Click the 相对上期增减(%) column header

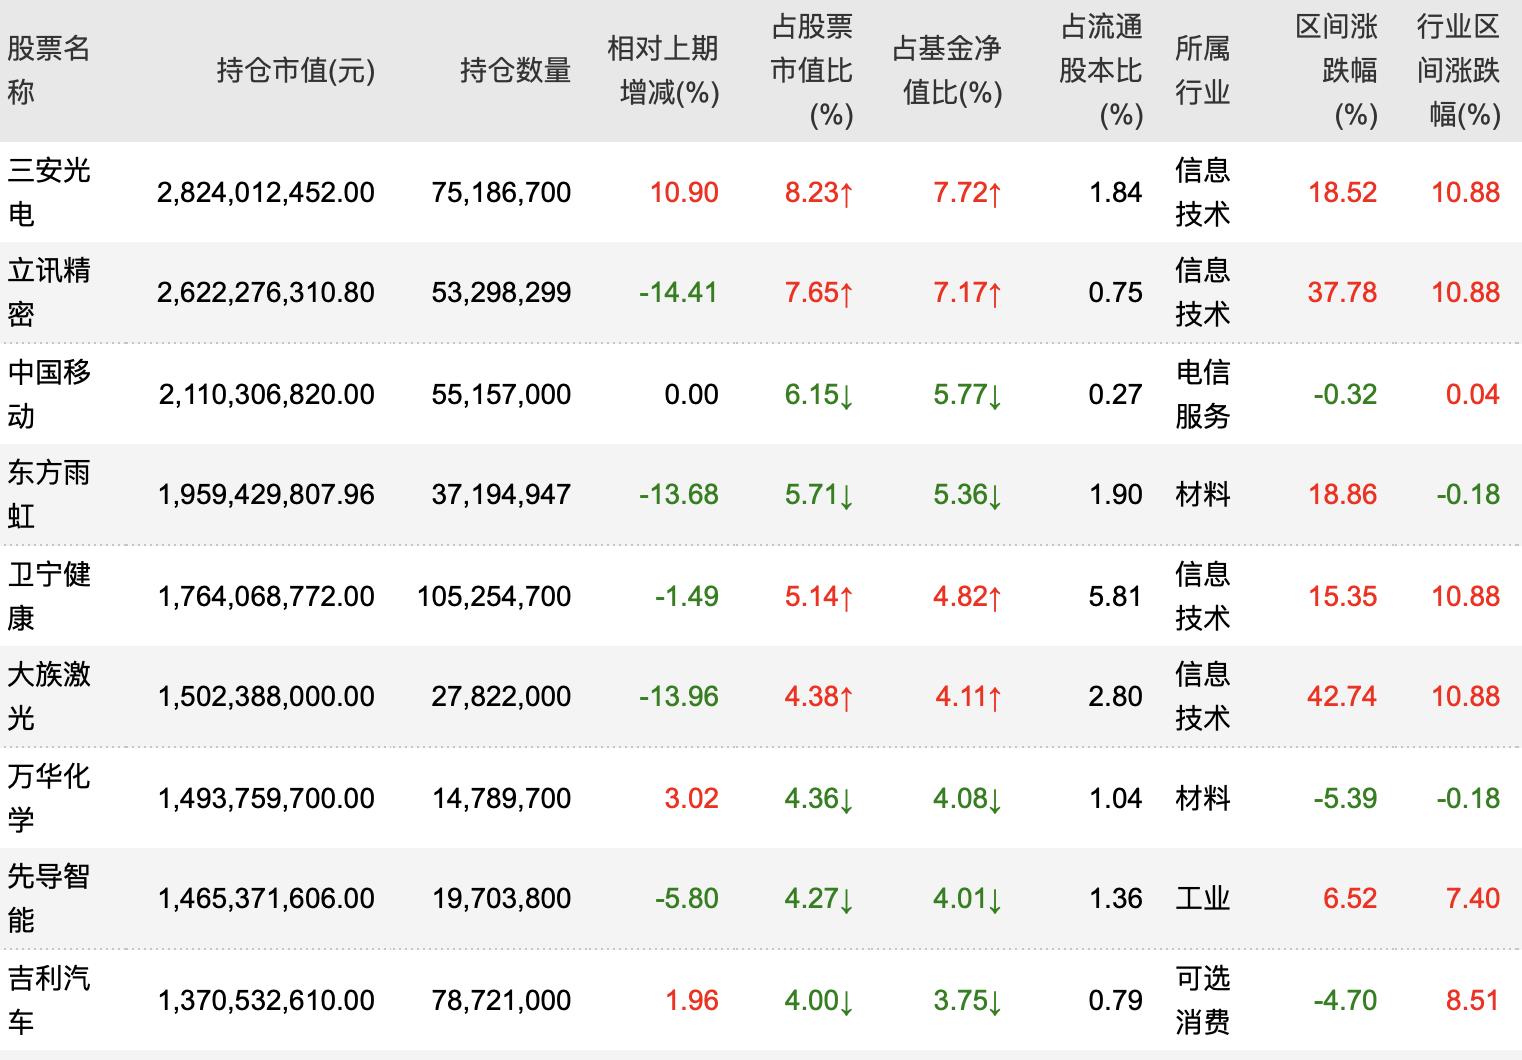coord(663,70)
